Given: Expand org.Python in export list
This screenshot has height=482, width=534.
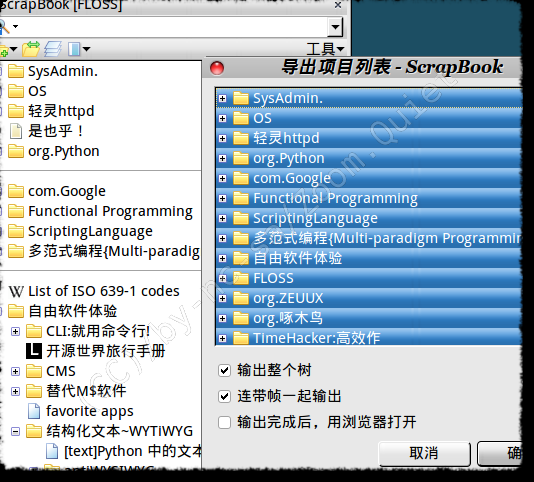Looking at the screenshot, I should coord(223,158).
